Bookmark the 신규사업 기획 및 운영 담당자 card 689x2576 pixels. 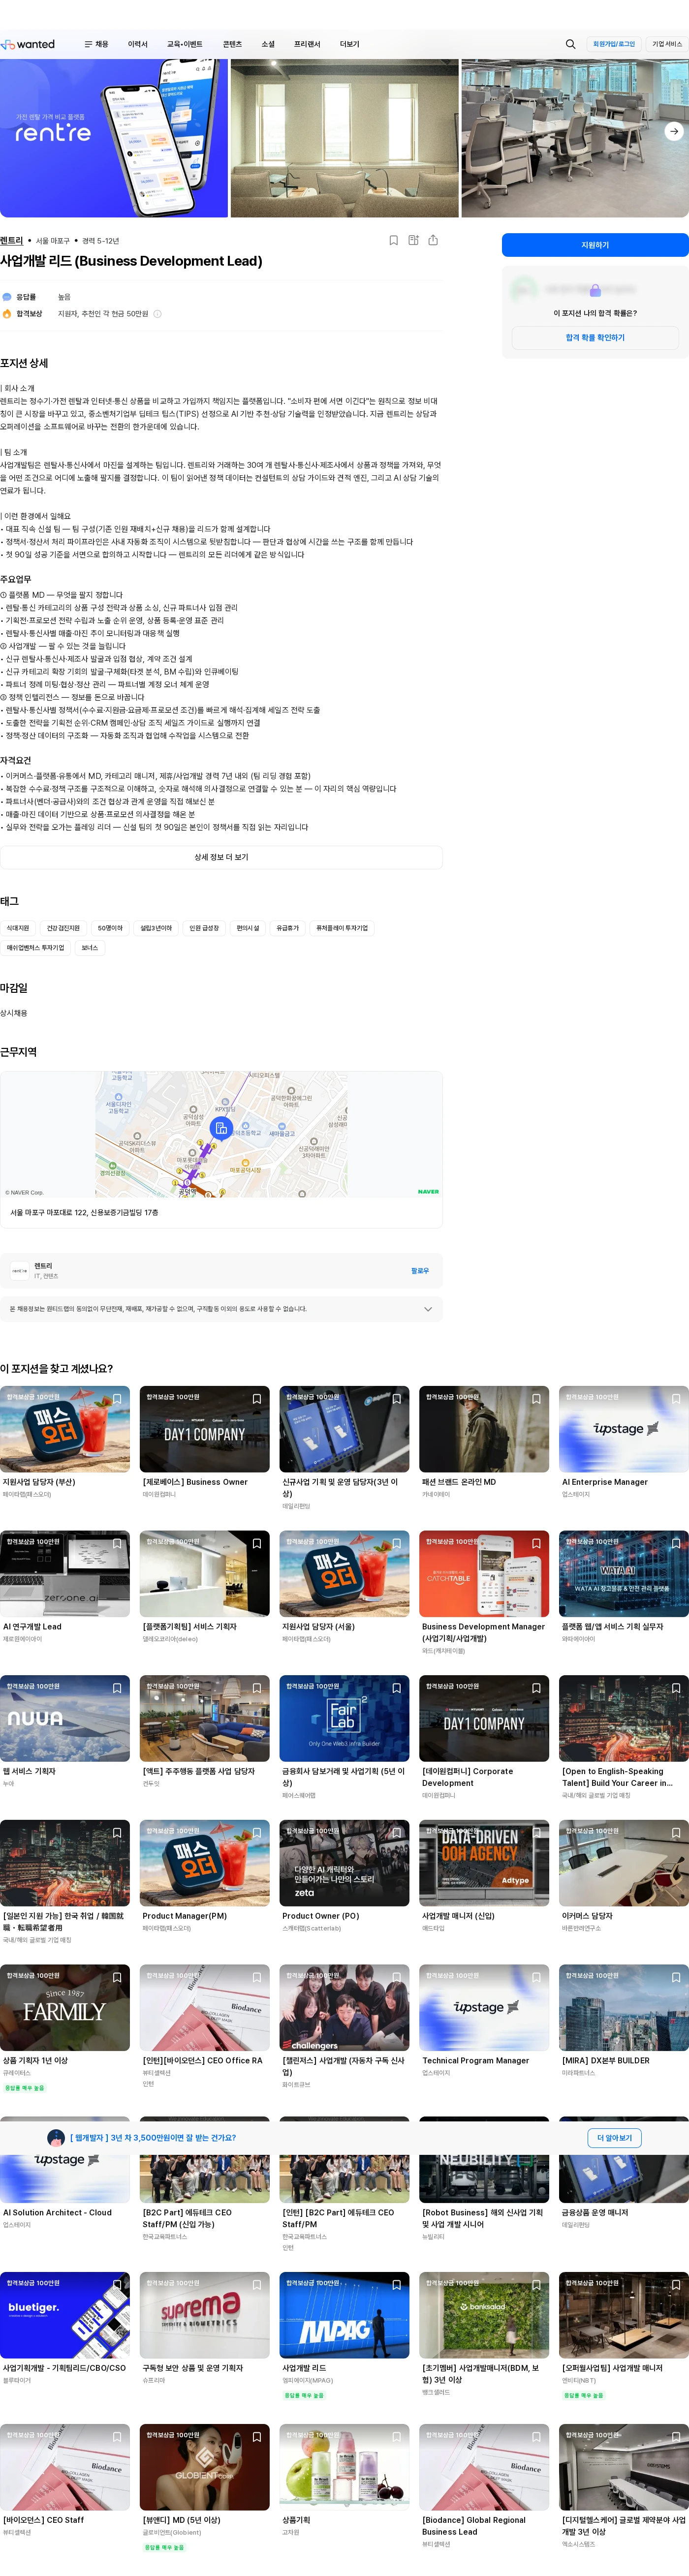tap(397, 1399)
